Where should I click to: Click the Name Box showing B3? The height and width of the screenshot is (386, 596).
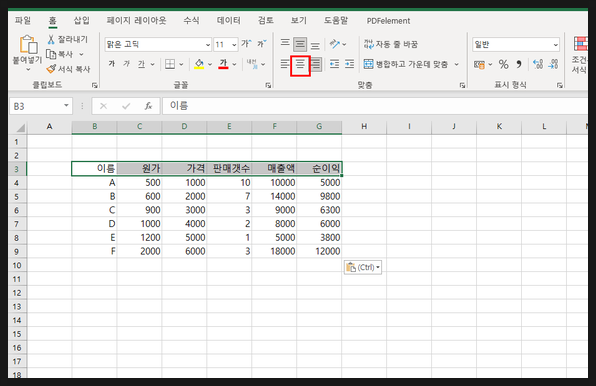pyautogui.click(x=36, y=106)
